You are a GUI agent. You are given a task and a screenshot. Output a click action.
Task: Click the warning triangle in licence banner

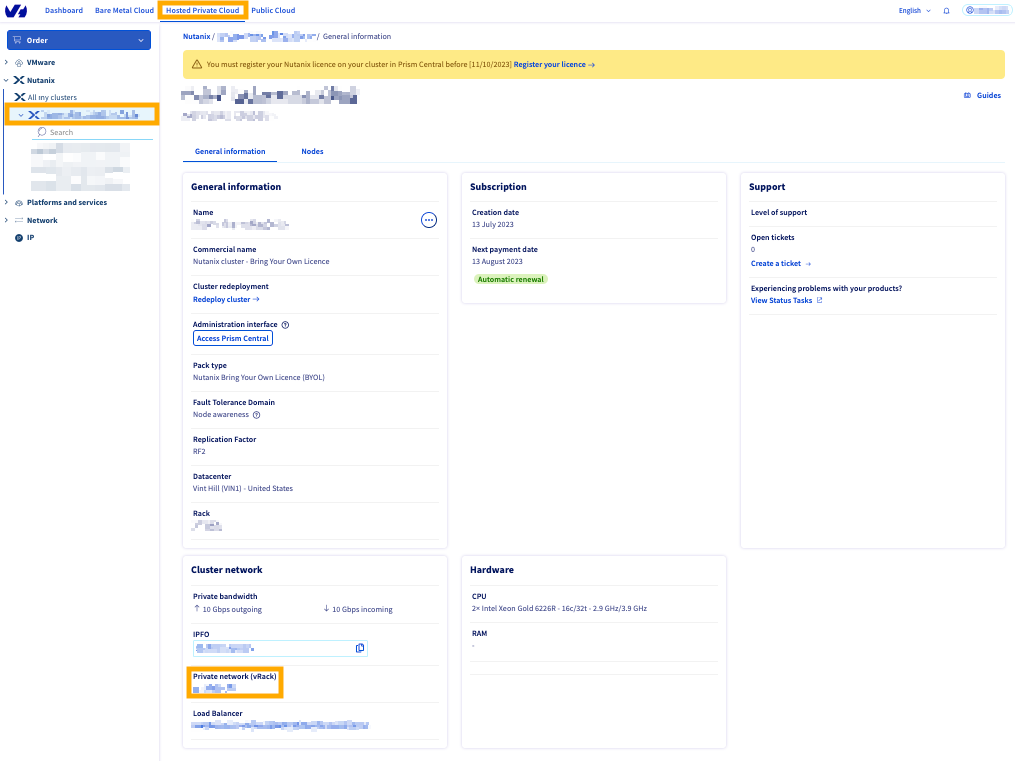click(x=197, y=64)
